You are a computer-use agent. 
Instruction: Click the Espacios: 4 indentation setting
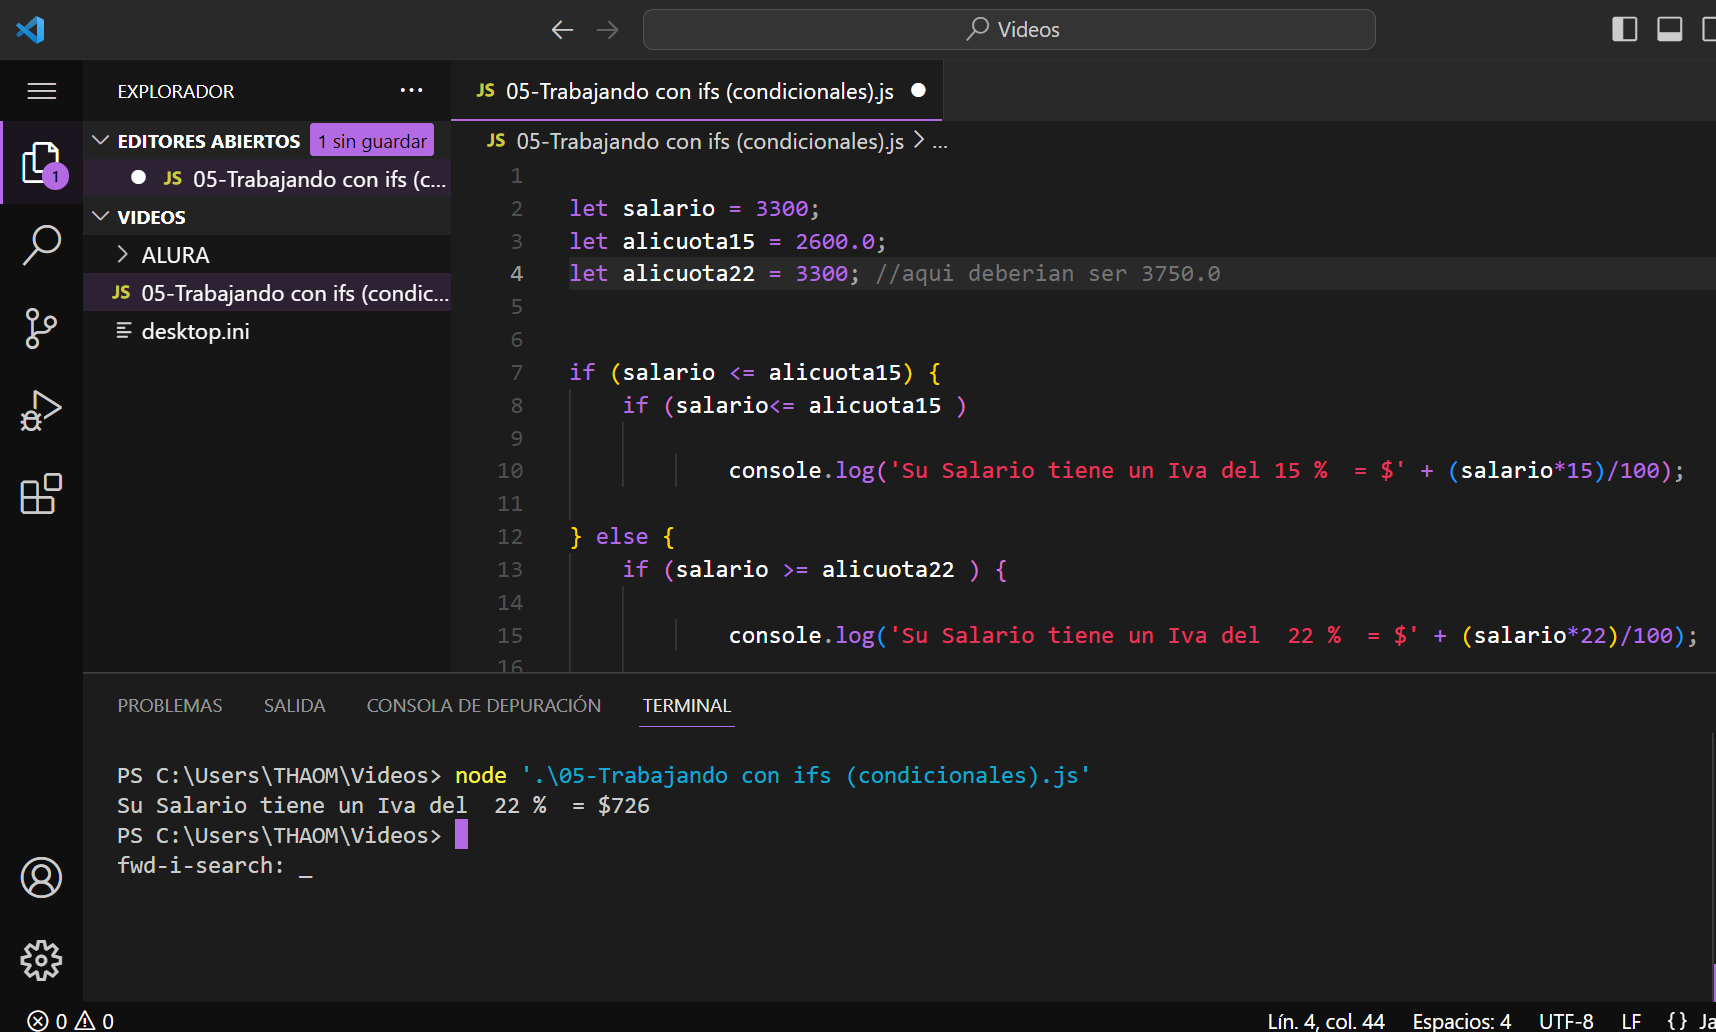[1461, 1021]
